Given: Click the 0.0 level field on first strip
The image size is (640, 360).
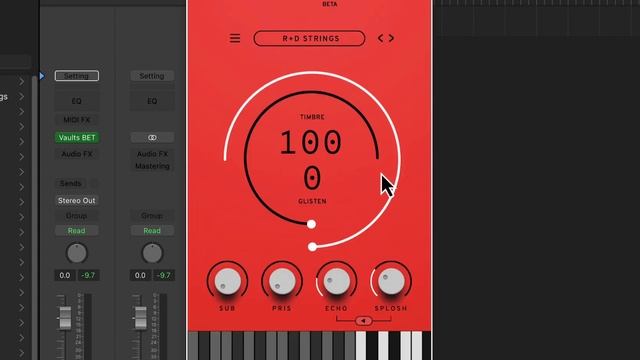Looking at the screenshot, I should [x=64, y=276].
